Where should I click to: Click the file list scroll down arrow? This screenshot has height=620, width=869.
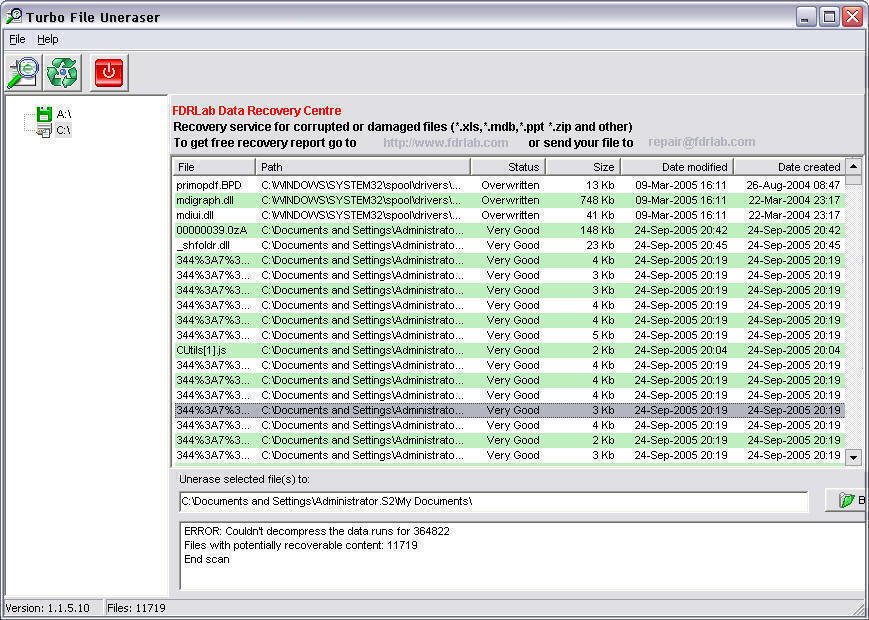853,458
